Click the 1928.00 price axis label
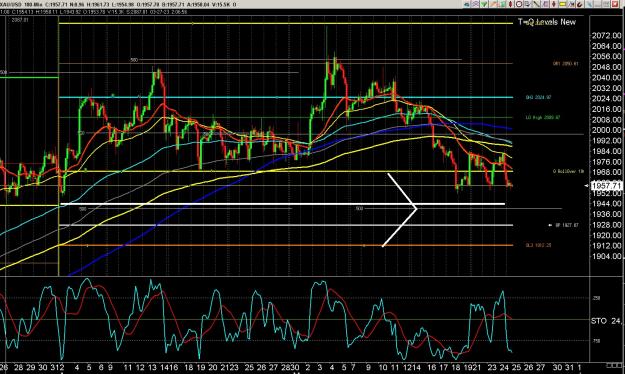Image resolution: width=625 pixels, height=374 pixels. pyautogui.click(x=607, y=225)
